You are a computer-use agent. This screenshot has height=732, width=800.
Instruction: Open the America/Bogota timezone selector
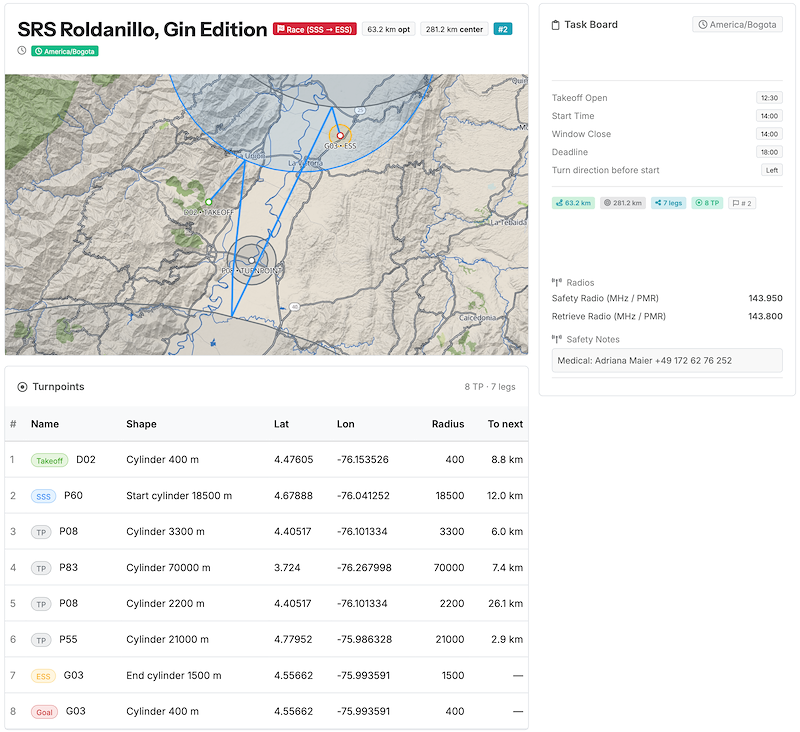[736, 24]
